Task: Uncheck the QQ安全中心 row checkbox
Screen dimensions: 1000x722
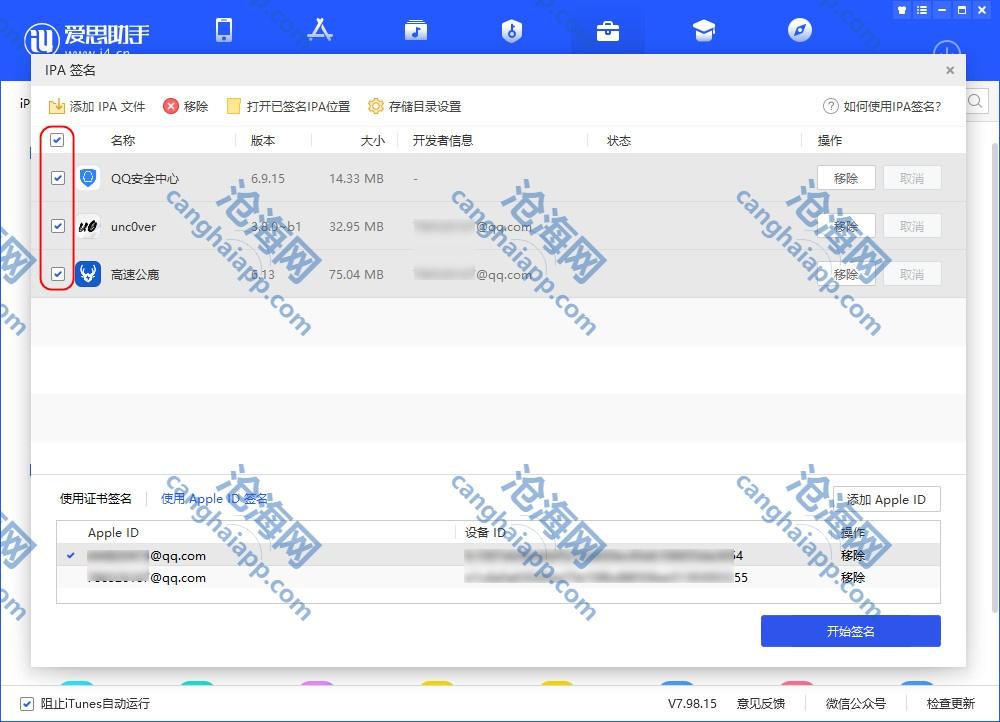Action: tap(57, 178)
